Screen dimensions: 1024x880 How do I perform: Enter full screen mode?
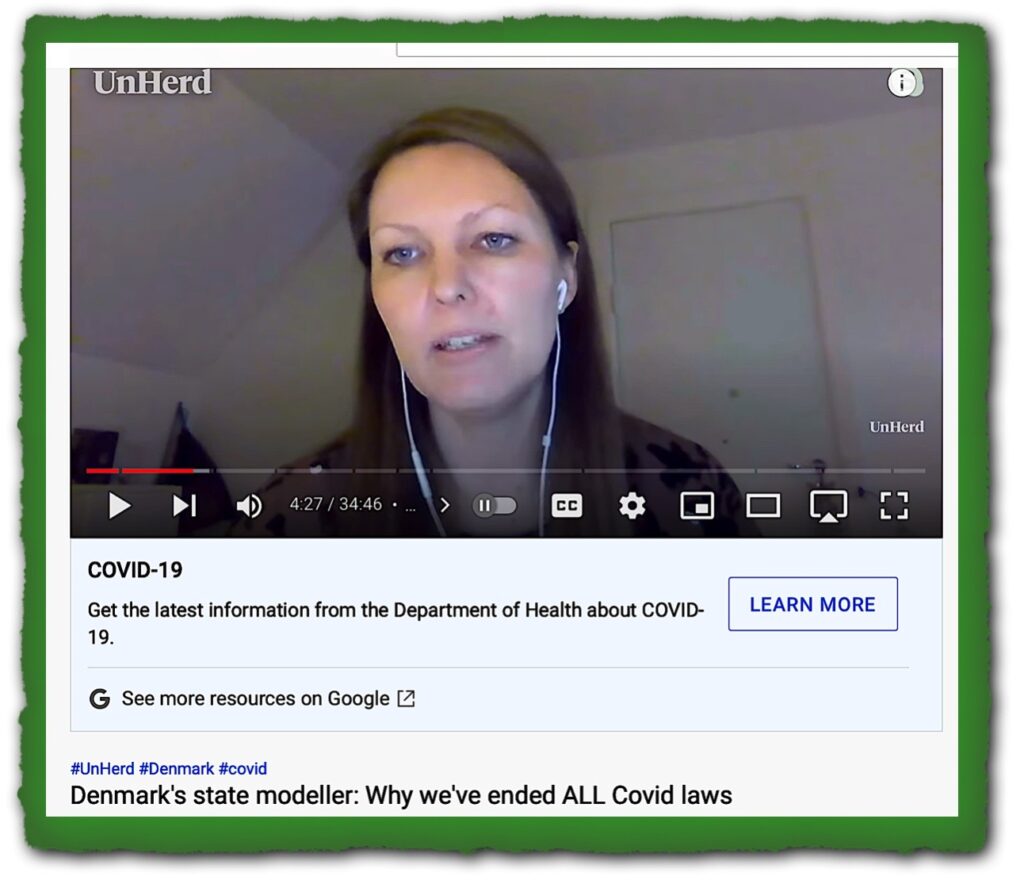(x=893, y=506)
